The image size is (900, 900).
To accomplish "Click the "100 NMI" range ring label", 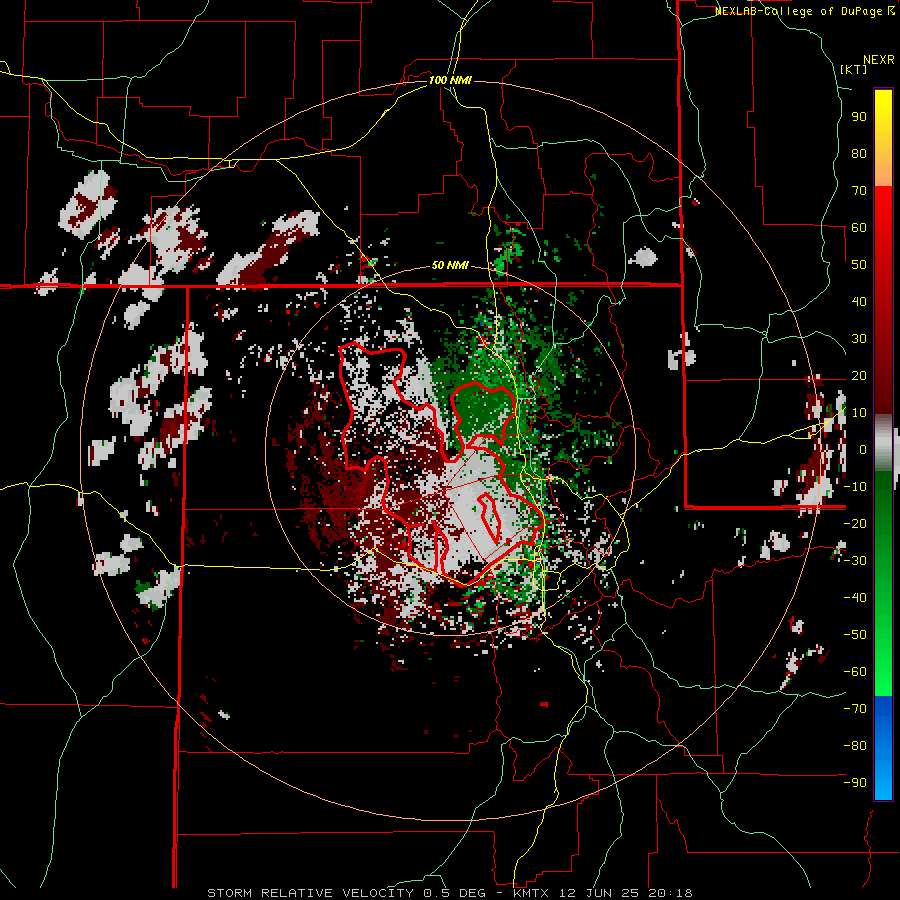I will tap(450, 80).
